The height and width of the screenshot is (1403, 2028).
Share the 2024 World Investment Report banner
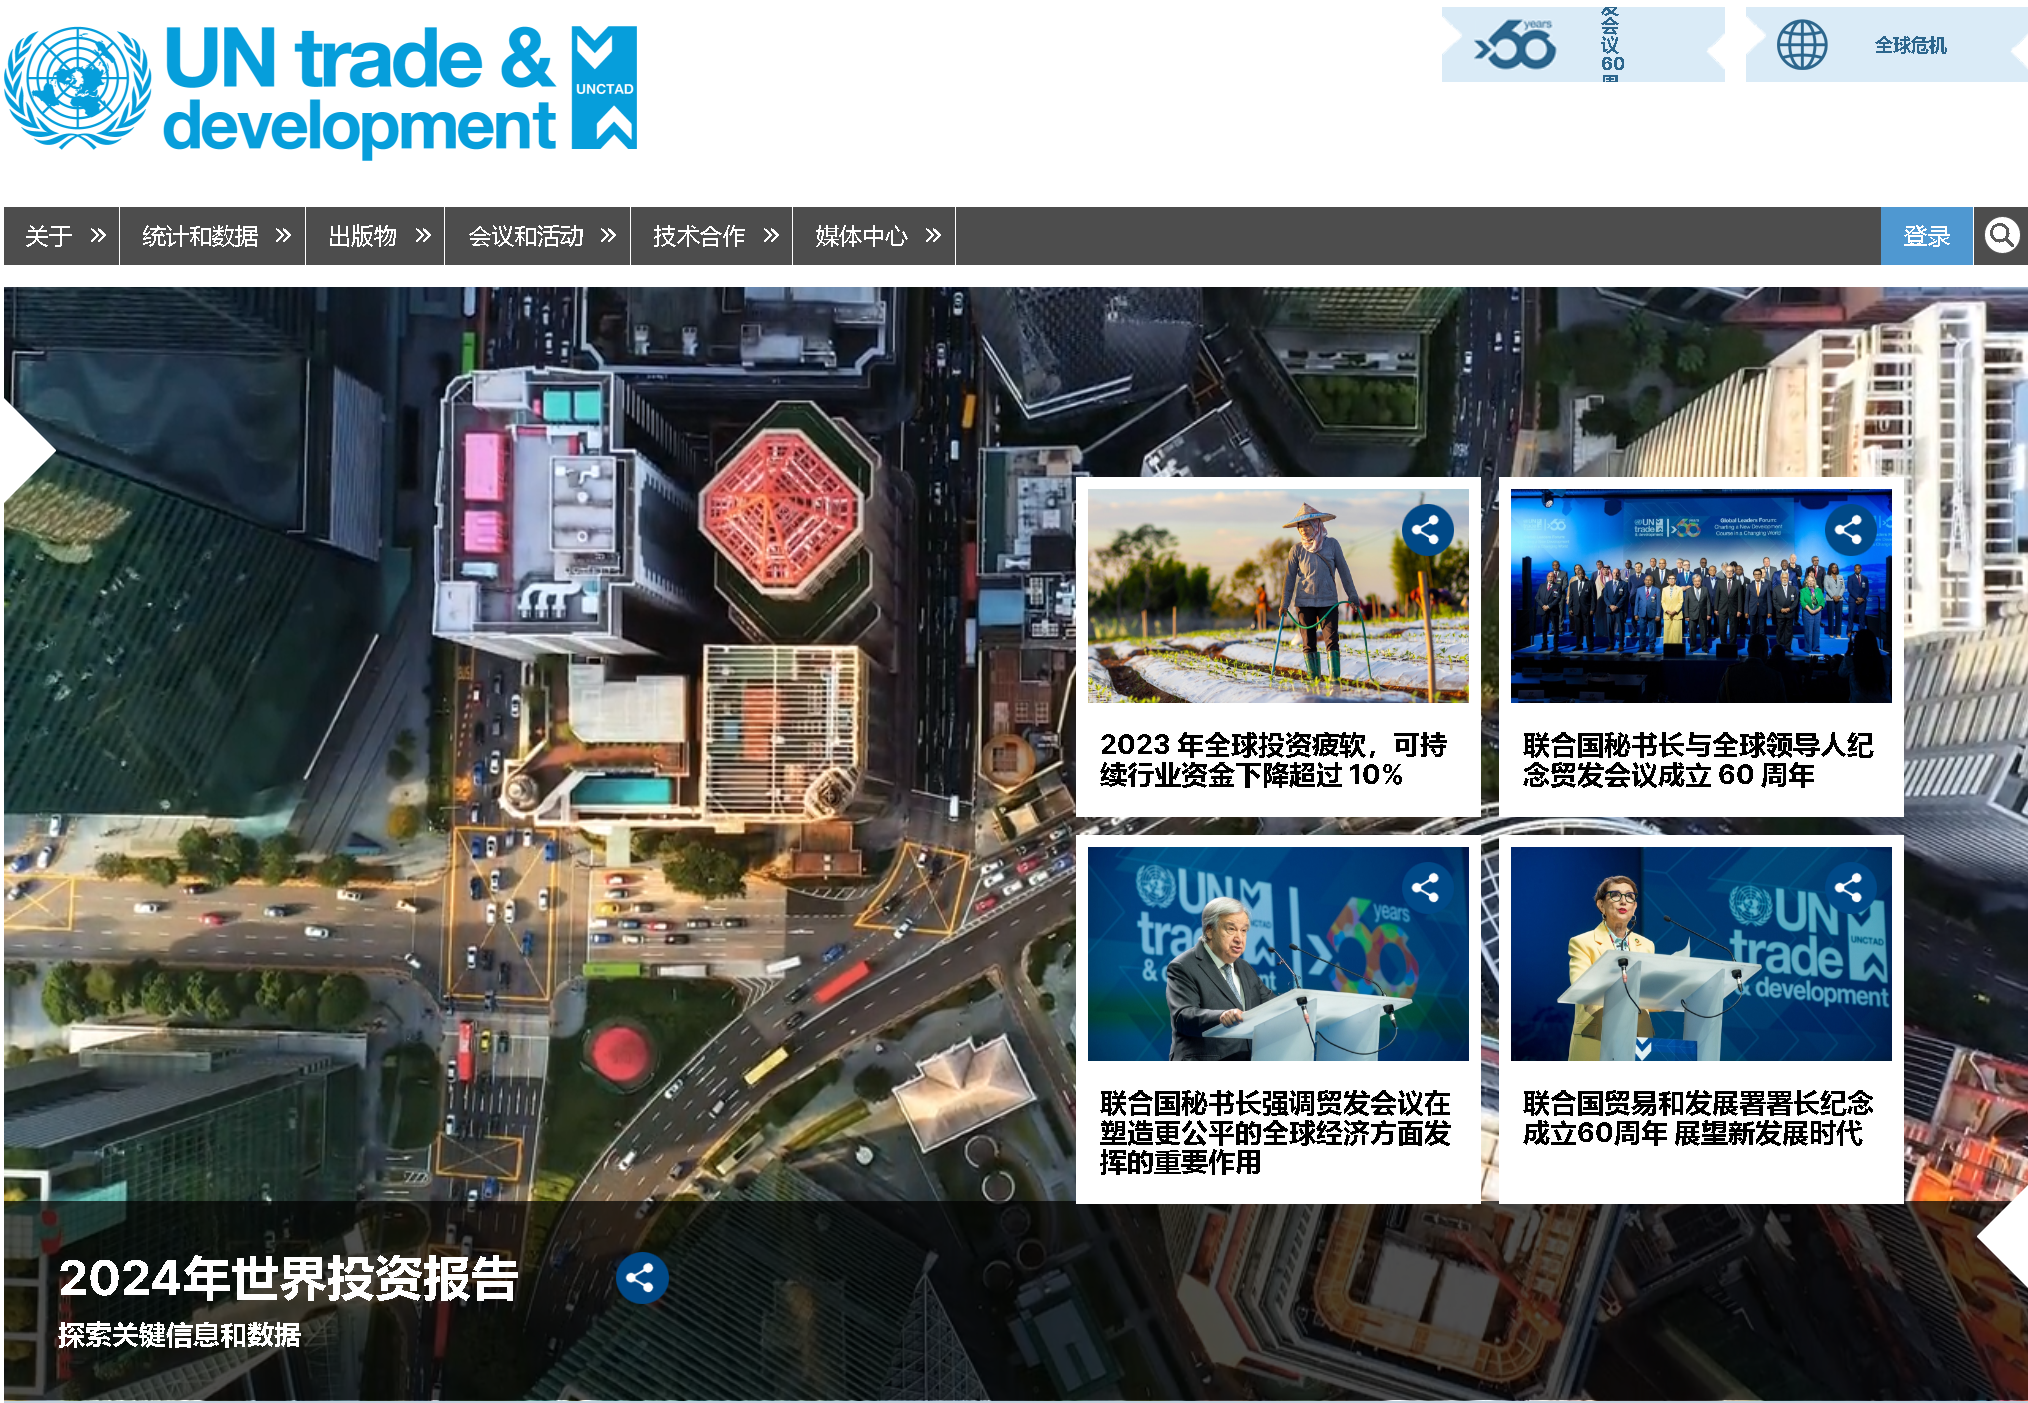[641, 1278]
